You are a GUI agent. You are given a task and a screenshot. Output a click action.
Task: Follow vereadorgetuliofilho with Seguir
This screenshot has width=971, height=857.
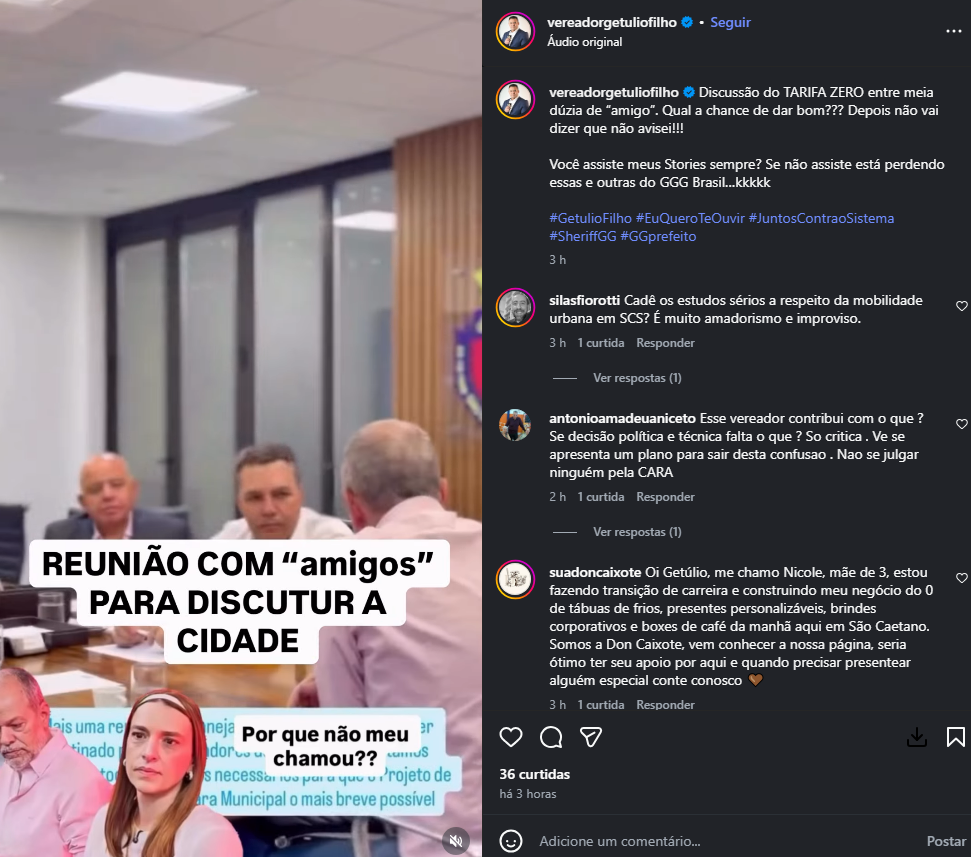[730, 22]
